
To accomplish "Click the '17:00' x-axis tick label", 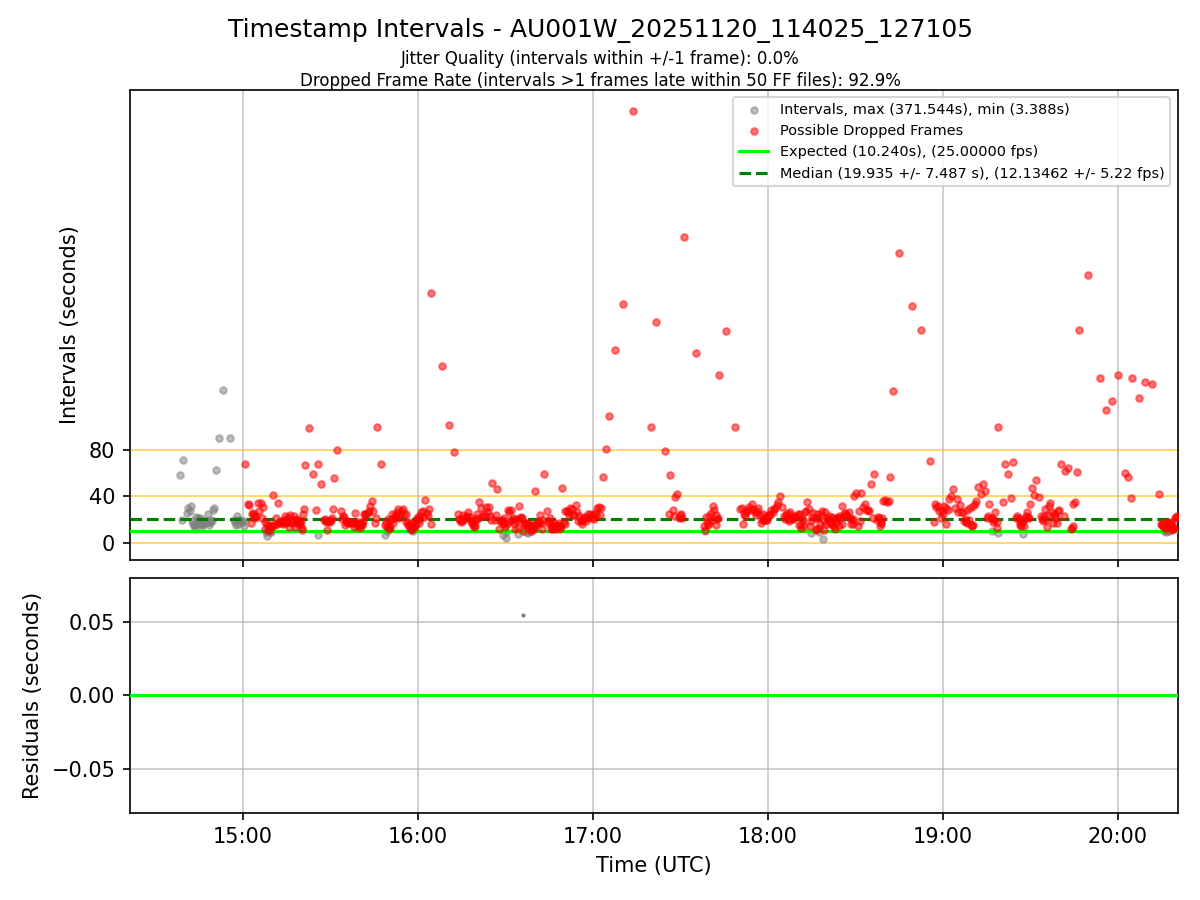I will 593,836.
